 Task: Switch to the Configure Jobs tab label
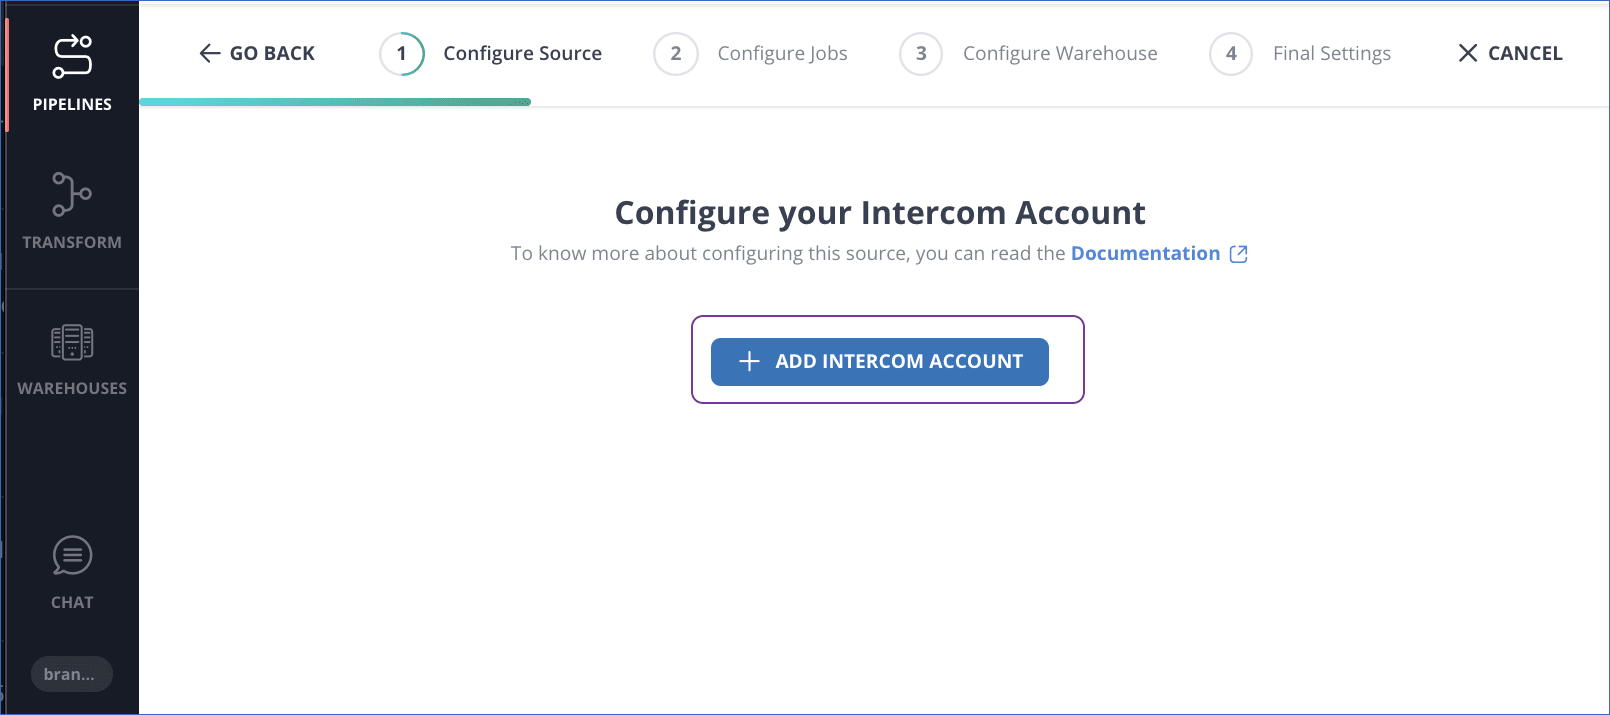point(783,53)
